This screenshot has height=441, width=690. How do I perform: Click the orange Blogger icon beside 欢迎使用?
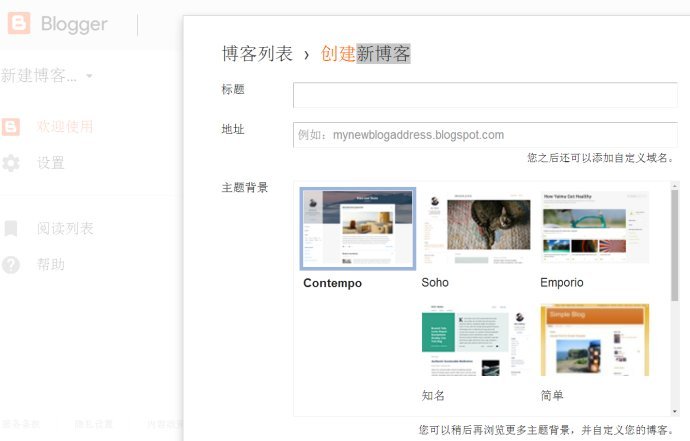[x=11, y=127]
